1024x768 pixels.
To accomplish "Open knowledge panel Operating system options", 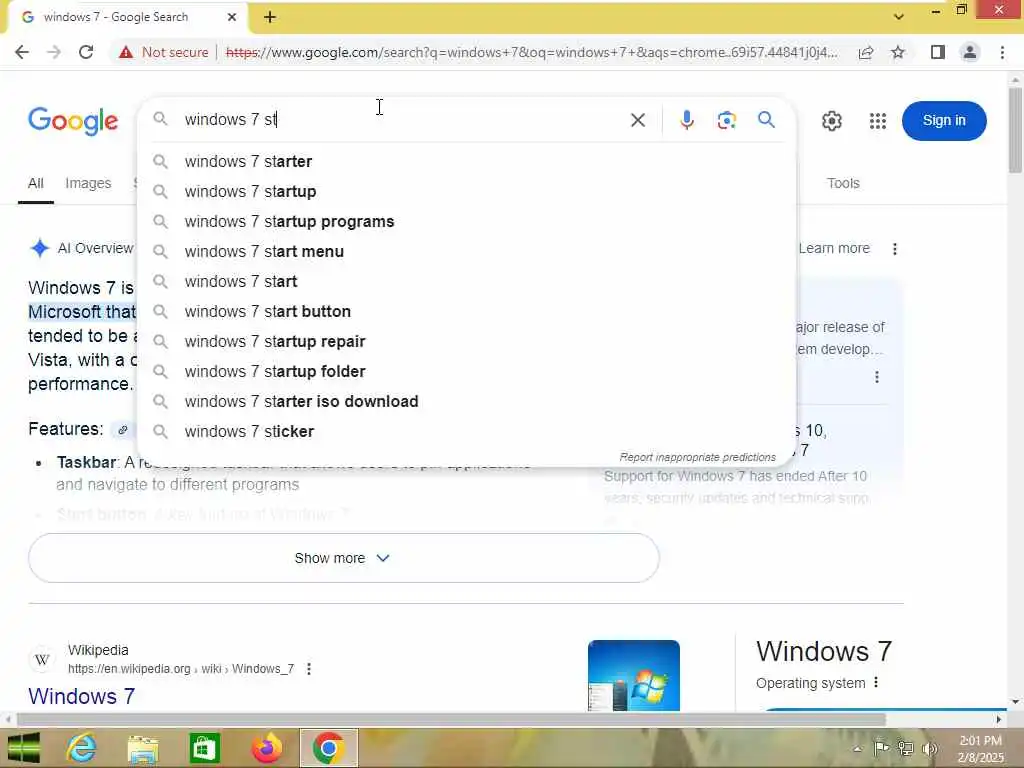I will pos(876,682).
